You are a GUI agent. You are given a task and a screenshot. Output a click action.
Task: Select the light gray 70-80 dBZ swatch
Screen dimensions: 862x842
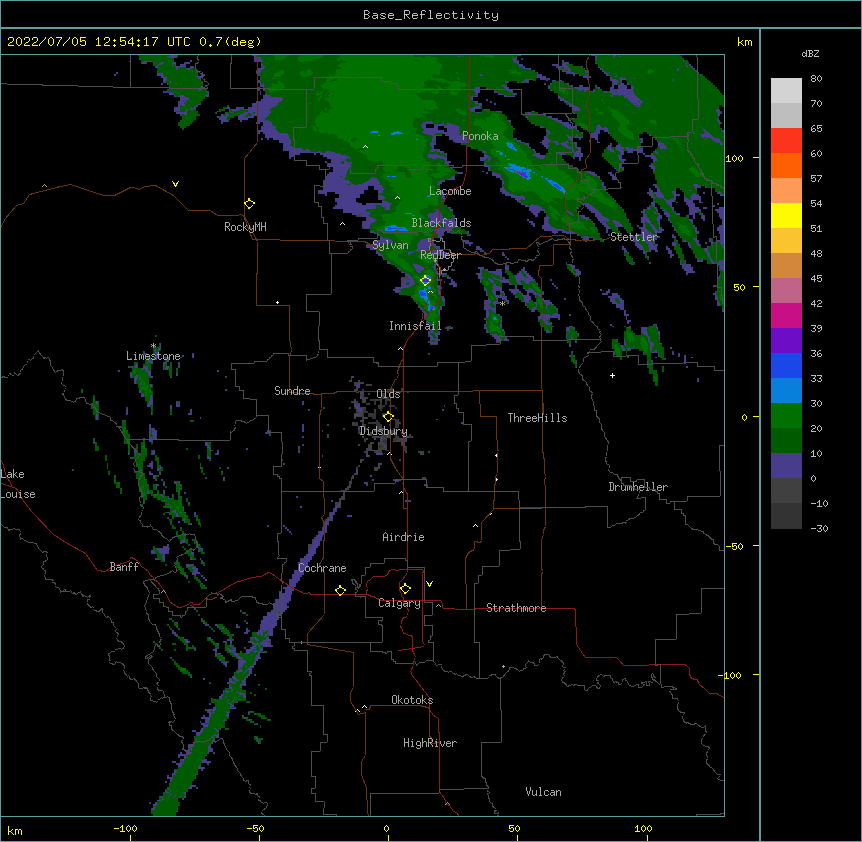[x=786, y=91]
